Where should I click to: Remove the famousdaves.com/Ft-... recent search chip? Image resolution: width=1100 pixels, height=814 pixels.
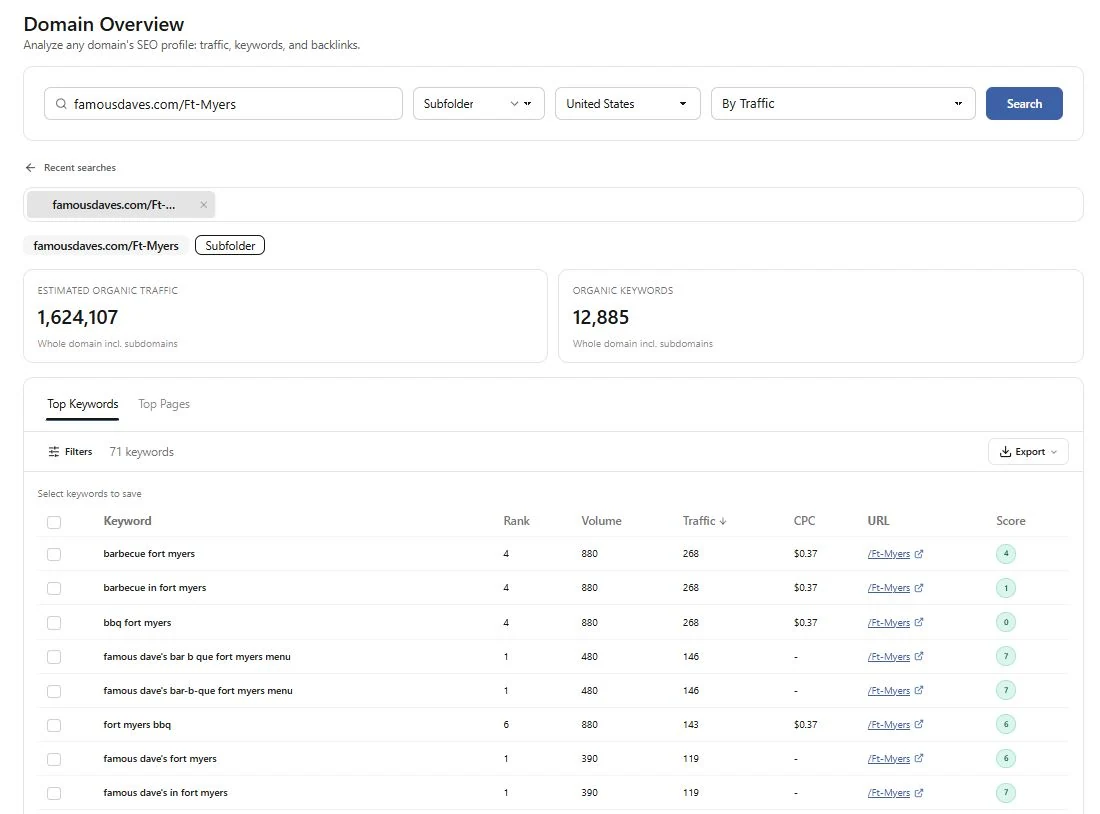click(x=203, y=205)
